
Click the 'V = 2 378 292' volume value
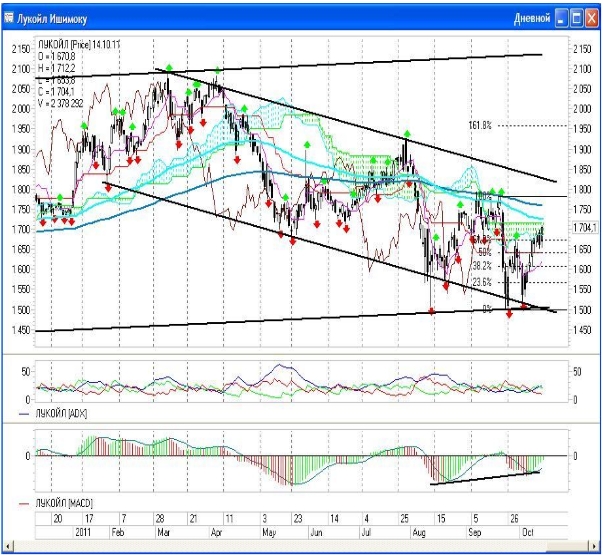coord(60,103)
